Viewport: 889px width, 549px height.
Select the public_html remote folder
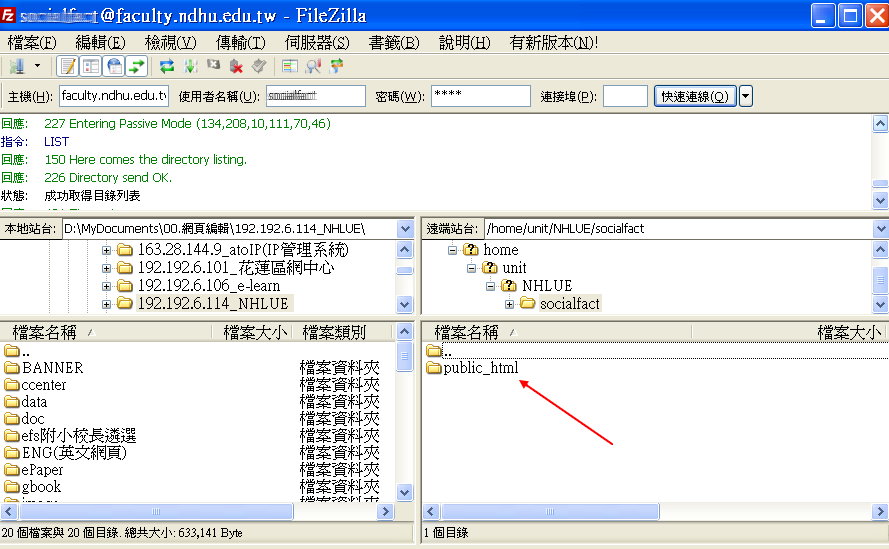(x=480, y=368)
